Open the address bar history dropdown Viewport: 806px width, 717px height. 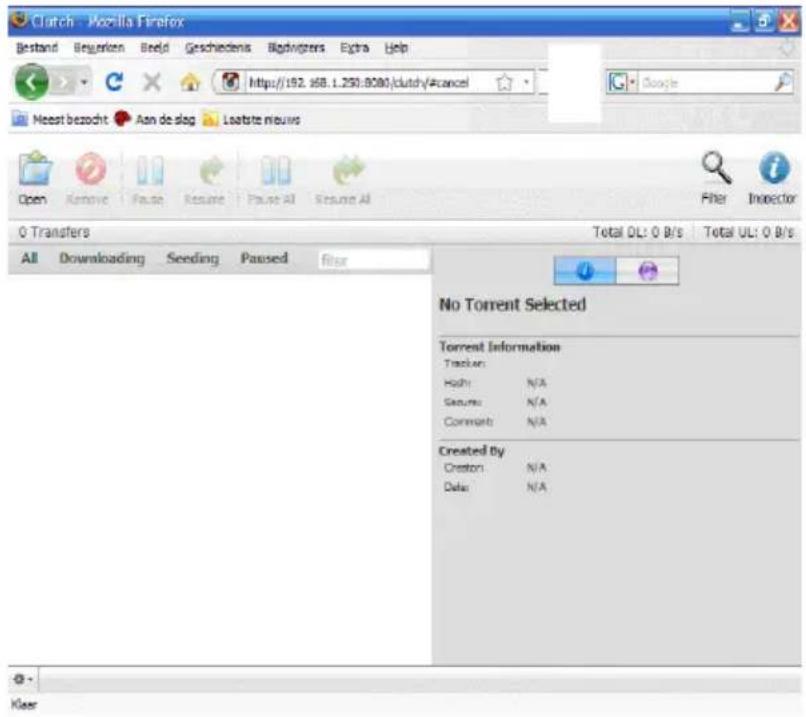point(526,82)
